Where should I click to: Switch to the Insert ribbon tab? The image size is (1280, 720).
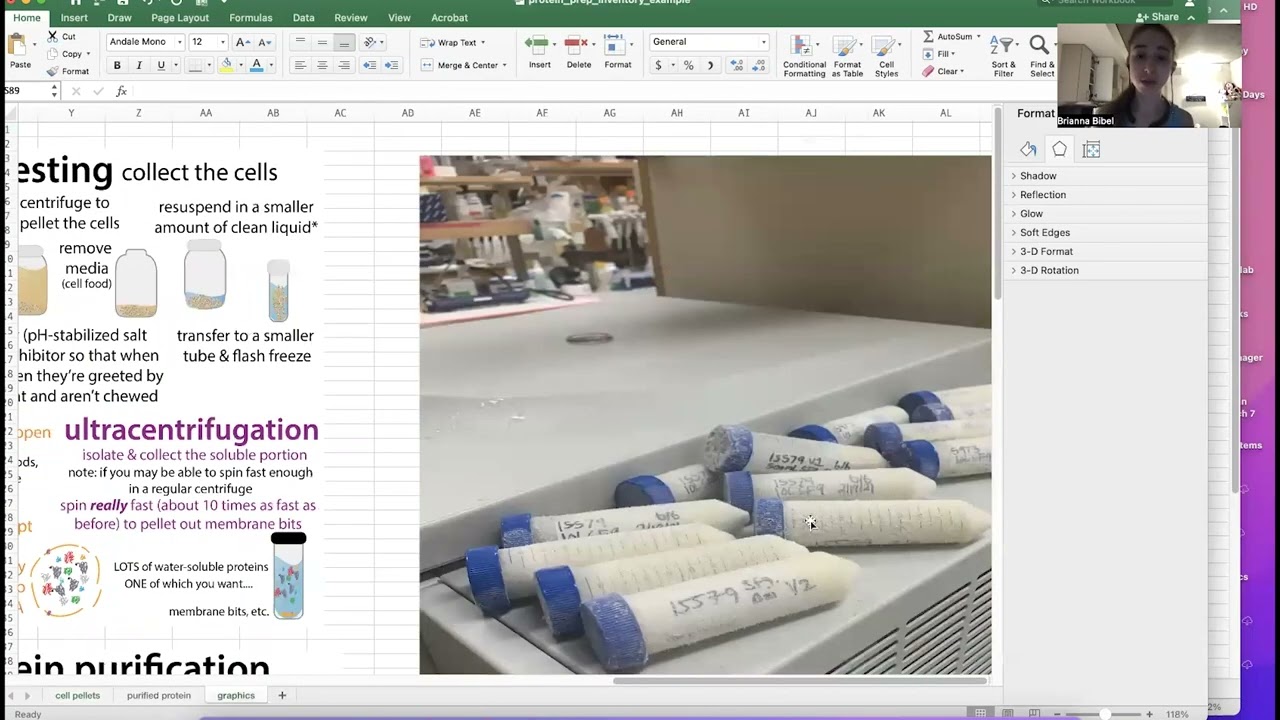pyautogui.click(x=74, y=18)
